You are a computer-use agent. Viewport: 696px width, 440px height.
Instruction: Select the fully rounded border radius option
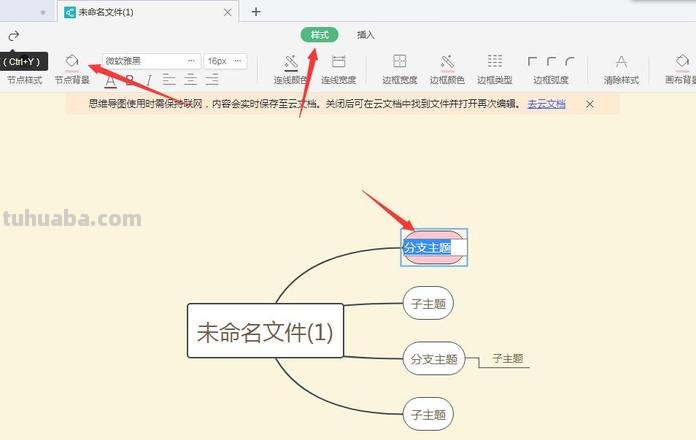[570, 61]
